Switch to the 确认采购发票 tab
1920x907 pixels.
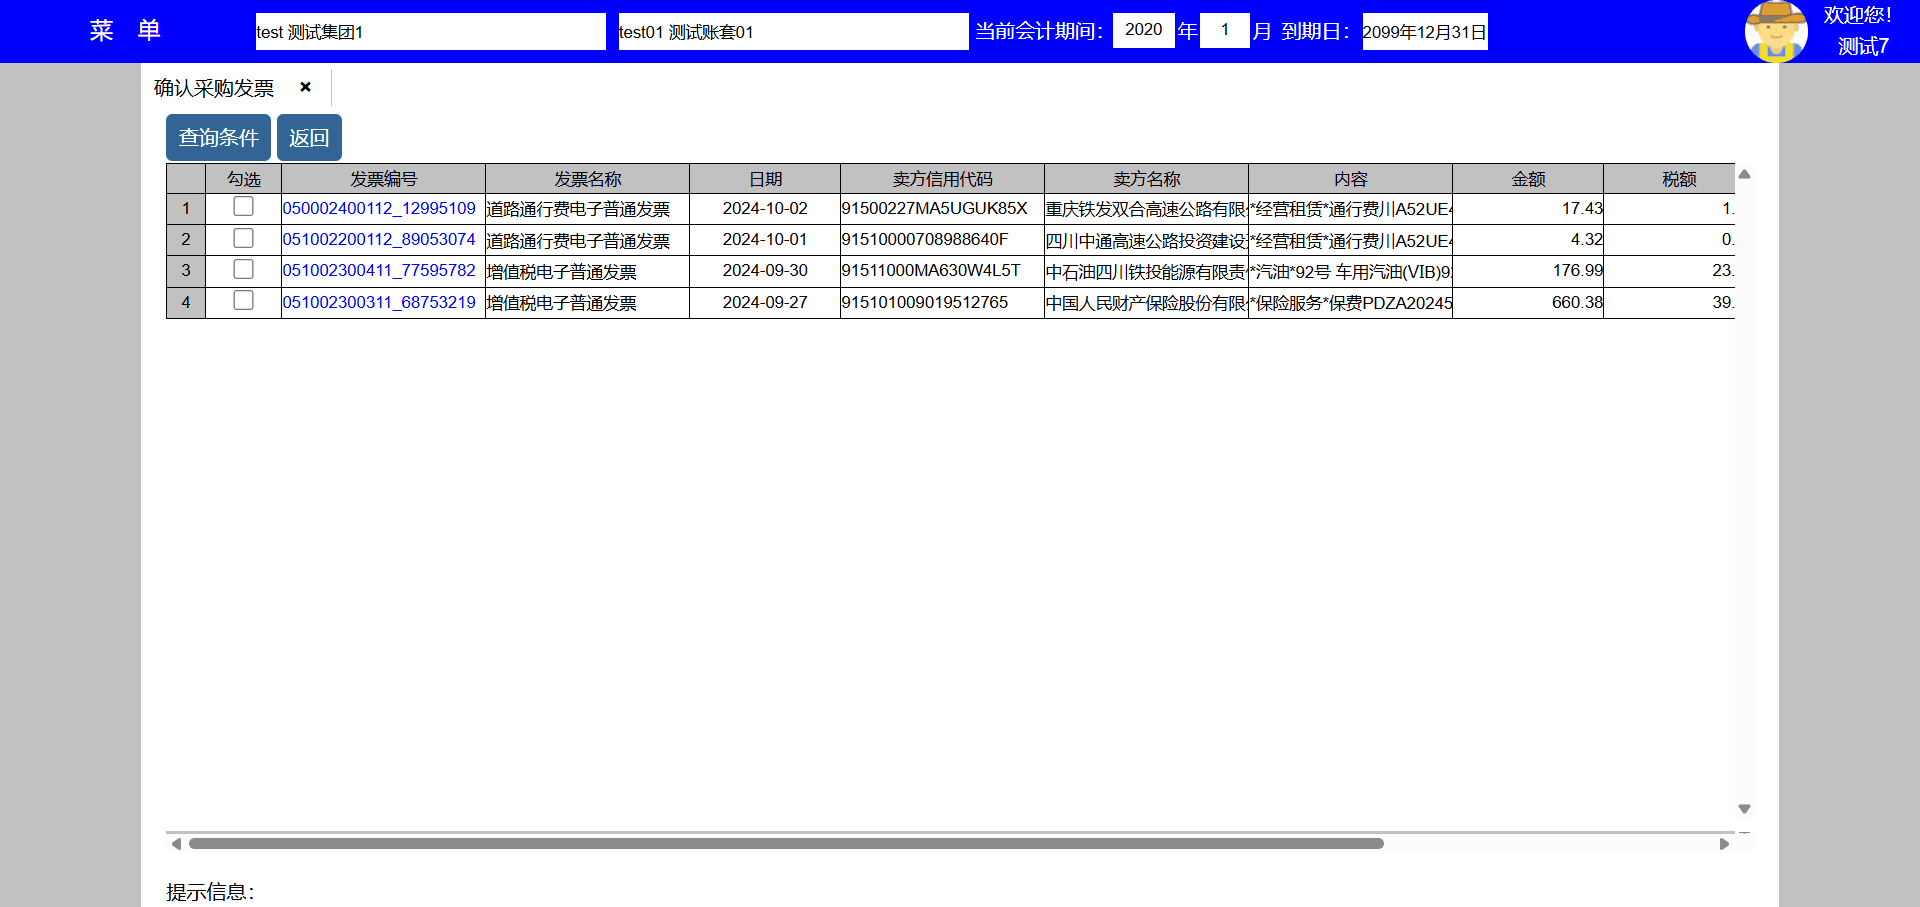[x=214, y=88]
